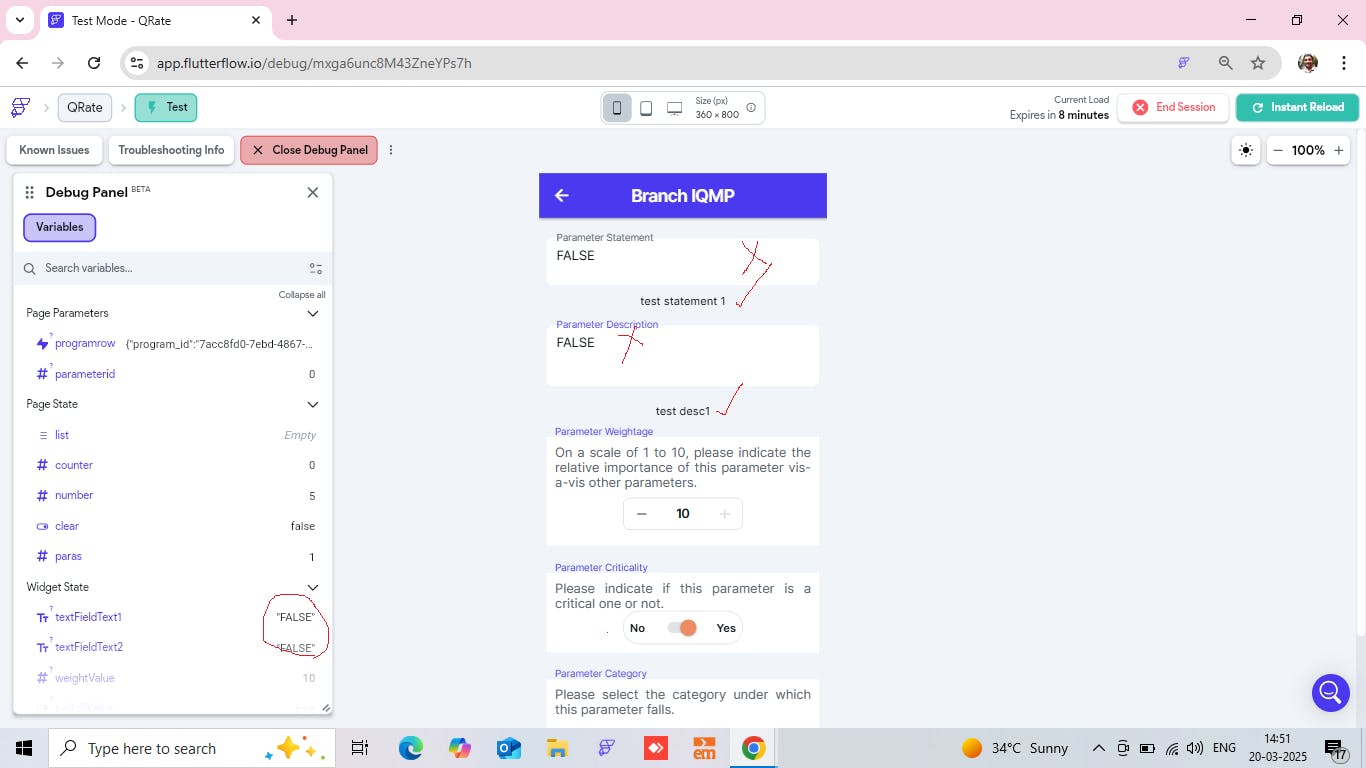Select textFieldText1 variable row
Viewport: 1366px width, 768px height.
point(172,617)
